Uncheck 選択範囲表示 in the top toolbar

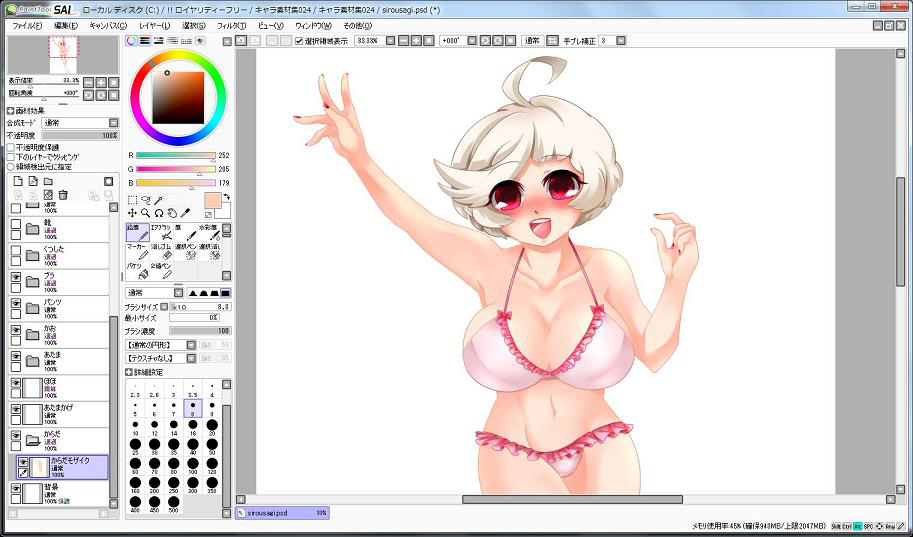click(x=299, y=41)
